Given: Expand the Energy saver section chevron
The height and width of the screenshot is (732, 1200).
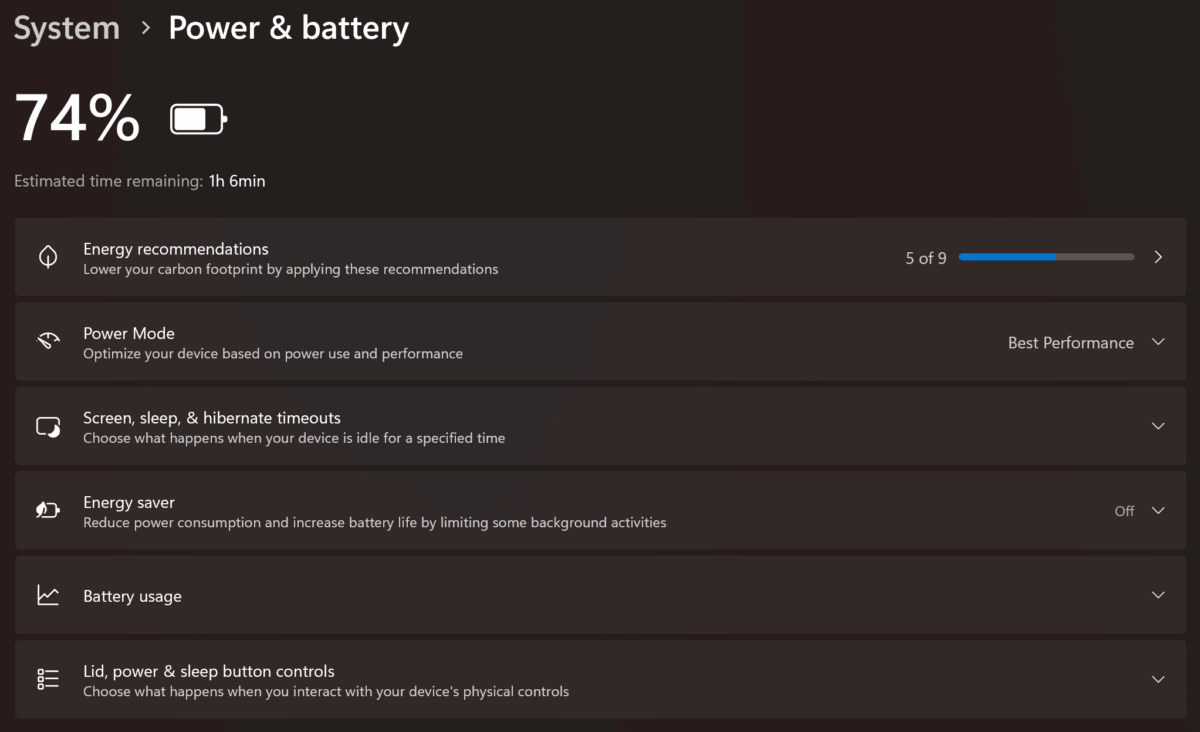Looking at the screenshot, I should [1158, 511].
